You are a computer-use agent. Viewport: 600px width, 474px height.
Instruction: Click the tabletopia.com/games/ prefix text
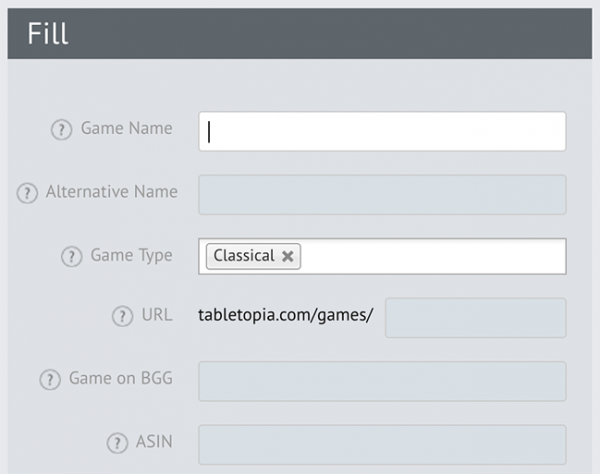point(286,317)
